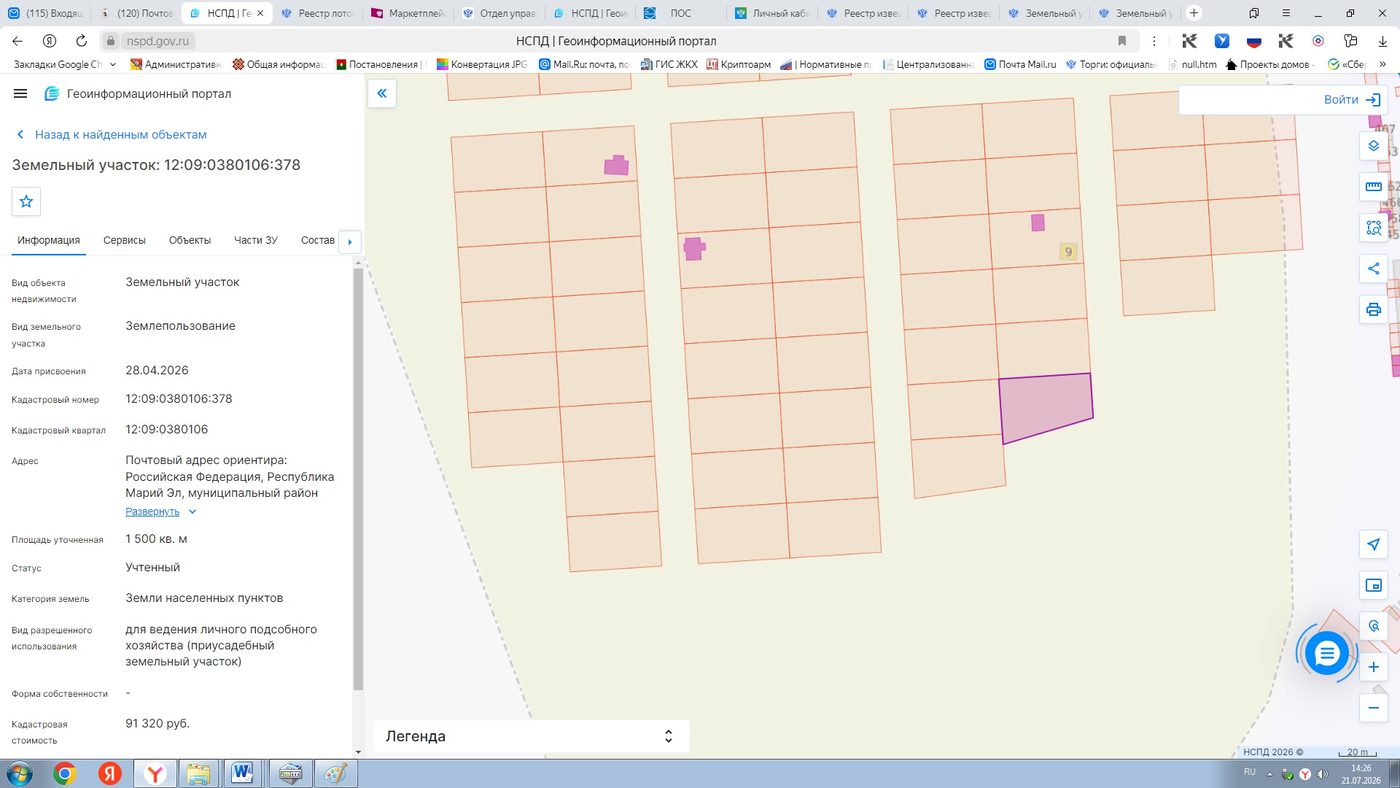This screenshot has height=788, width=1400.
Task: Click the share map icon
Action: pos(1373,268)
